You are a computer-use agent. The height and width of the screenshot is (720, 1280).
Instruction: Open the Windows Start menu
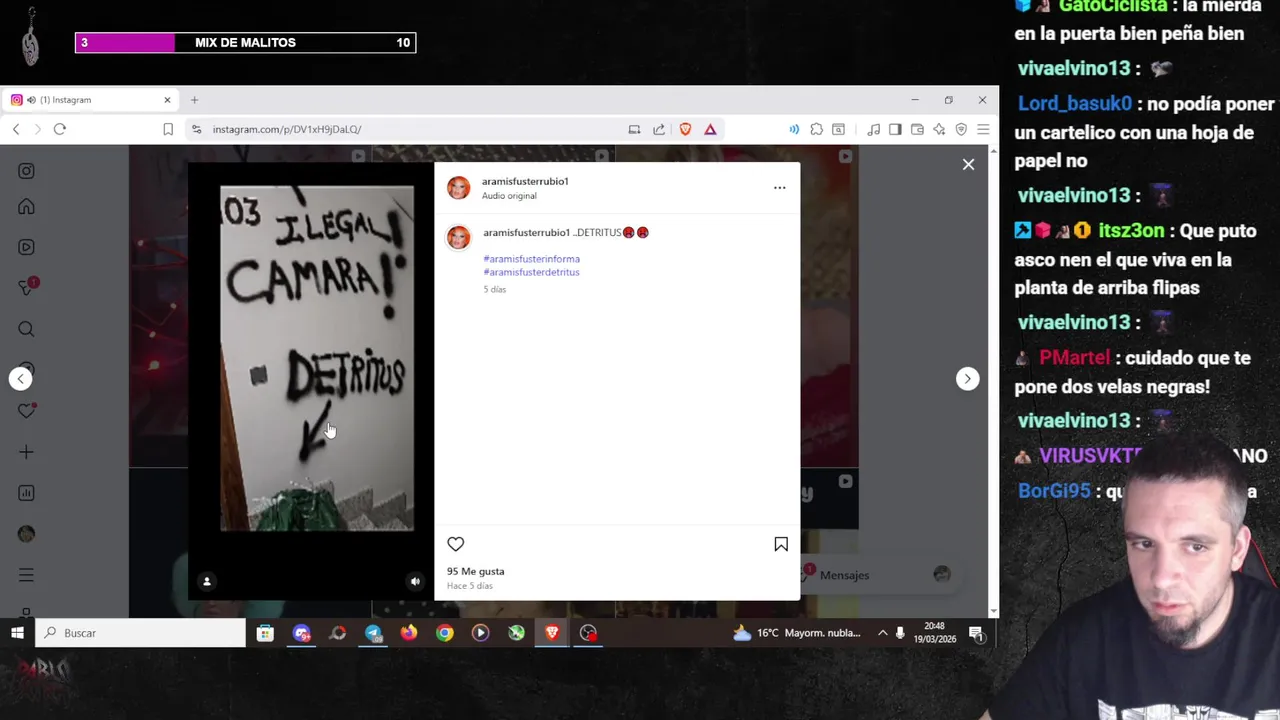(x=17, y=633)
